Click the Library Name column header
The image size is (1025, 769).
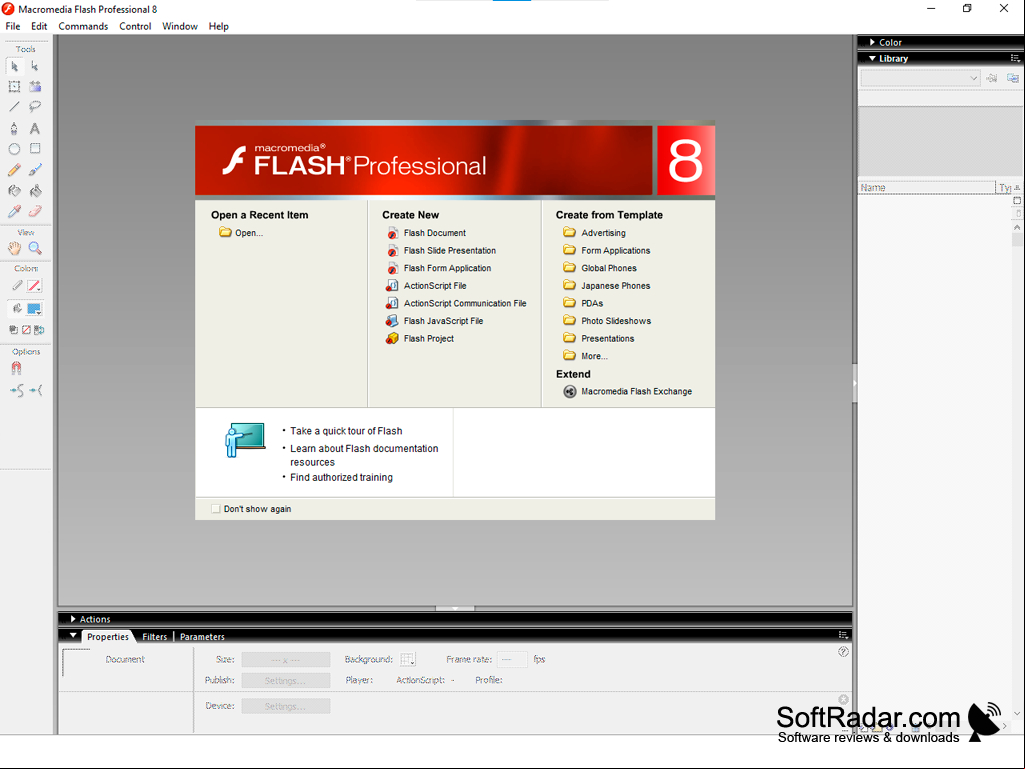click(x=926, y=188)
